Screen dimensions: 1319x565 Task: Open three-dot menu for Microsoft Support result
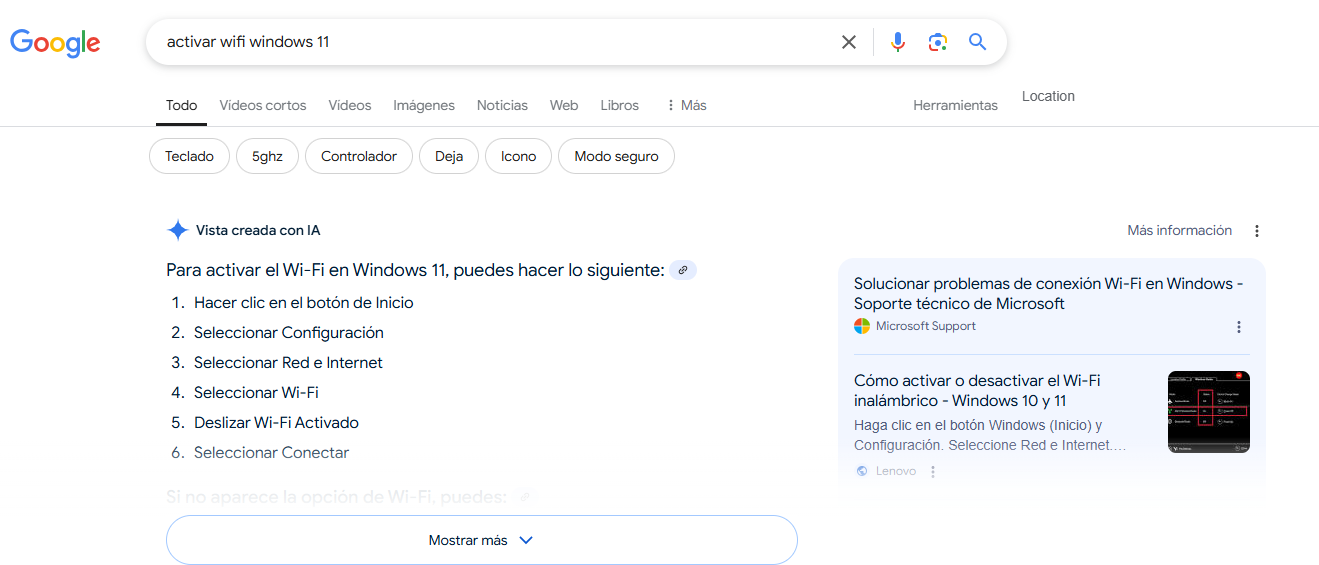click(1239, 327)
